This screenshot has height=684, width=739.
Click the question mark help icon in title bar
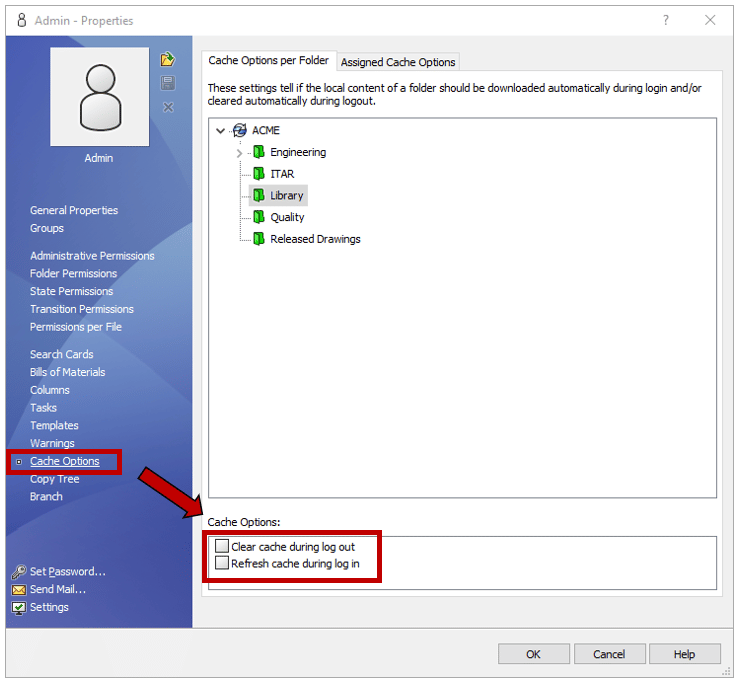click(x=665, y=20)
